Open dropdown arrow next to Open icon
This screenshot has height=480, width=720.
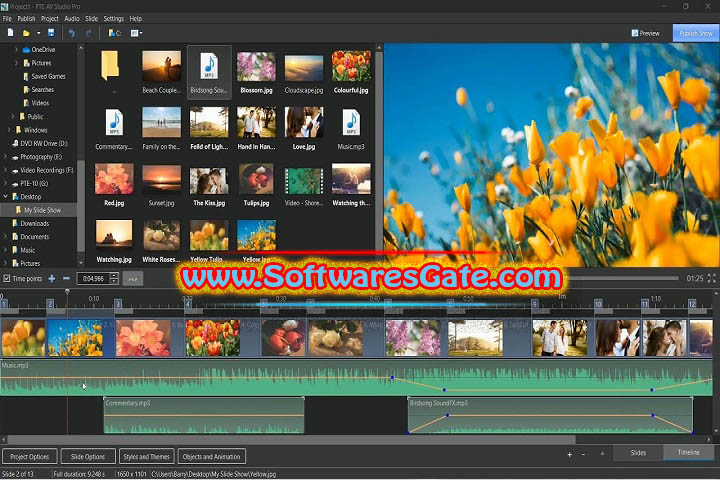click(39, 33)
